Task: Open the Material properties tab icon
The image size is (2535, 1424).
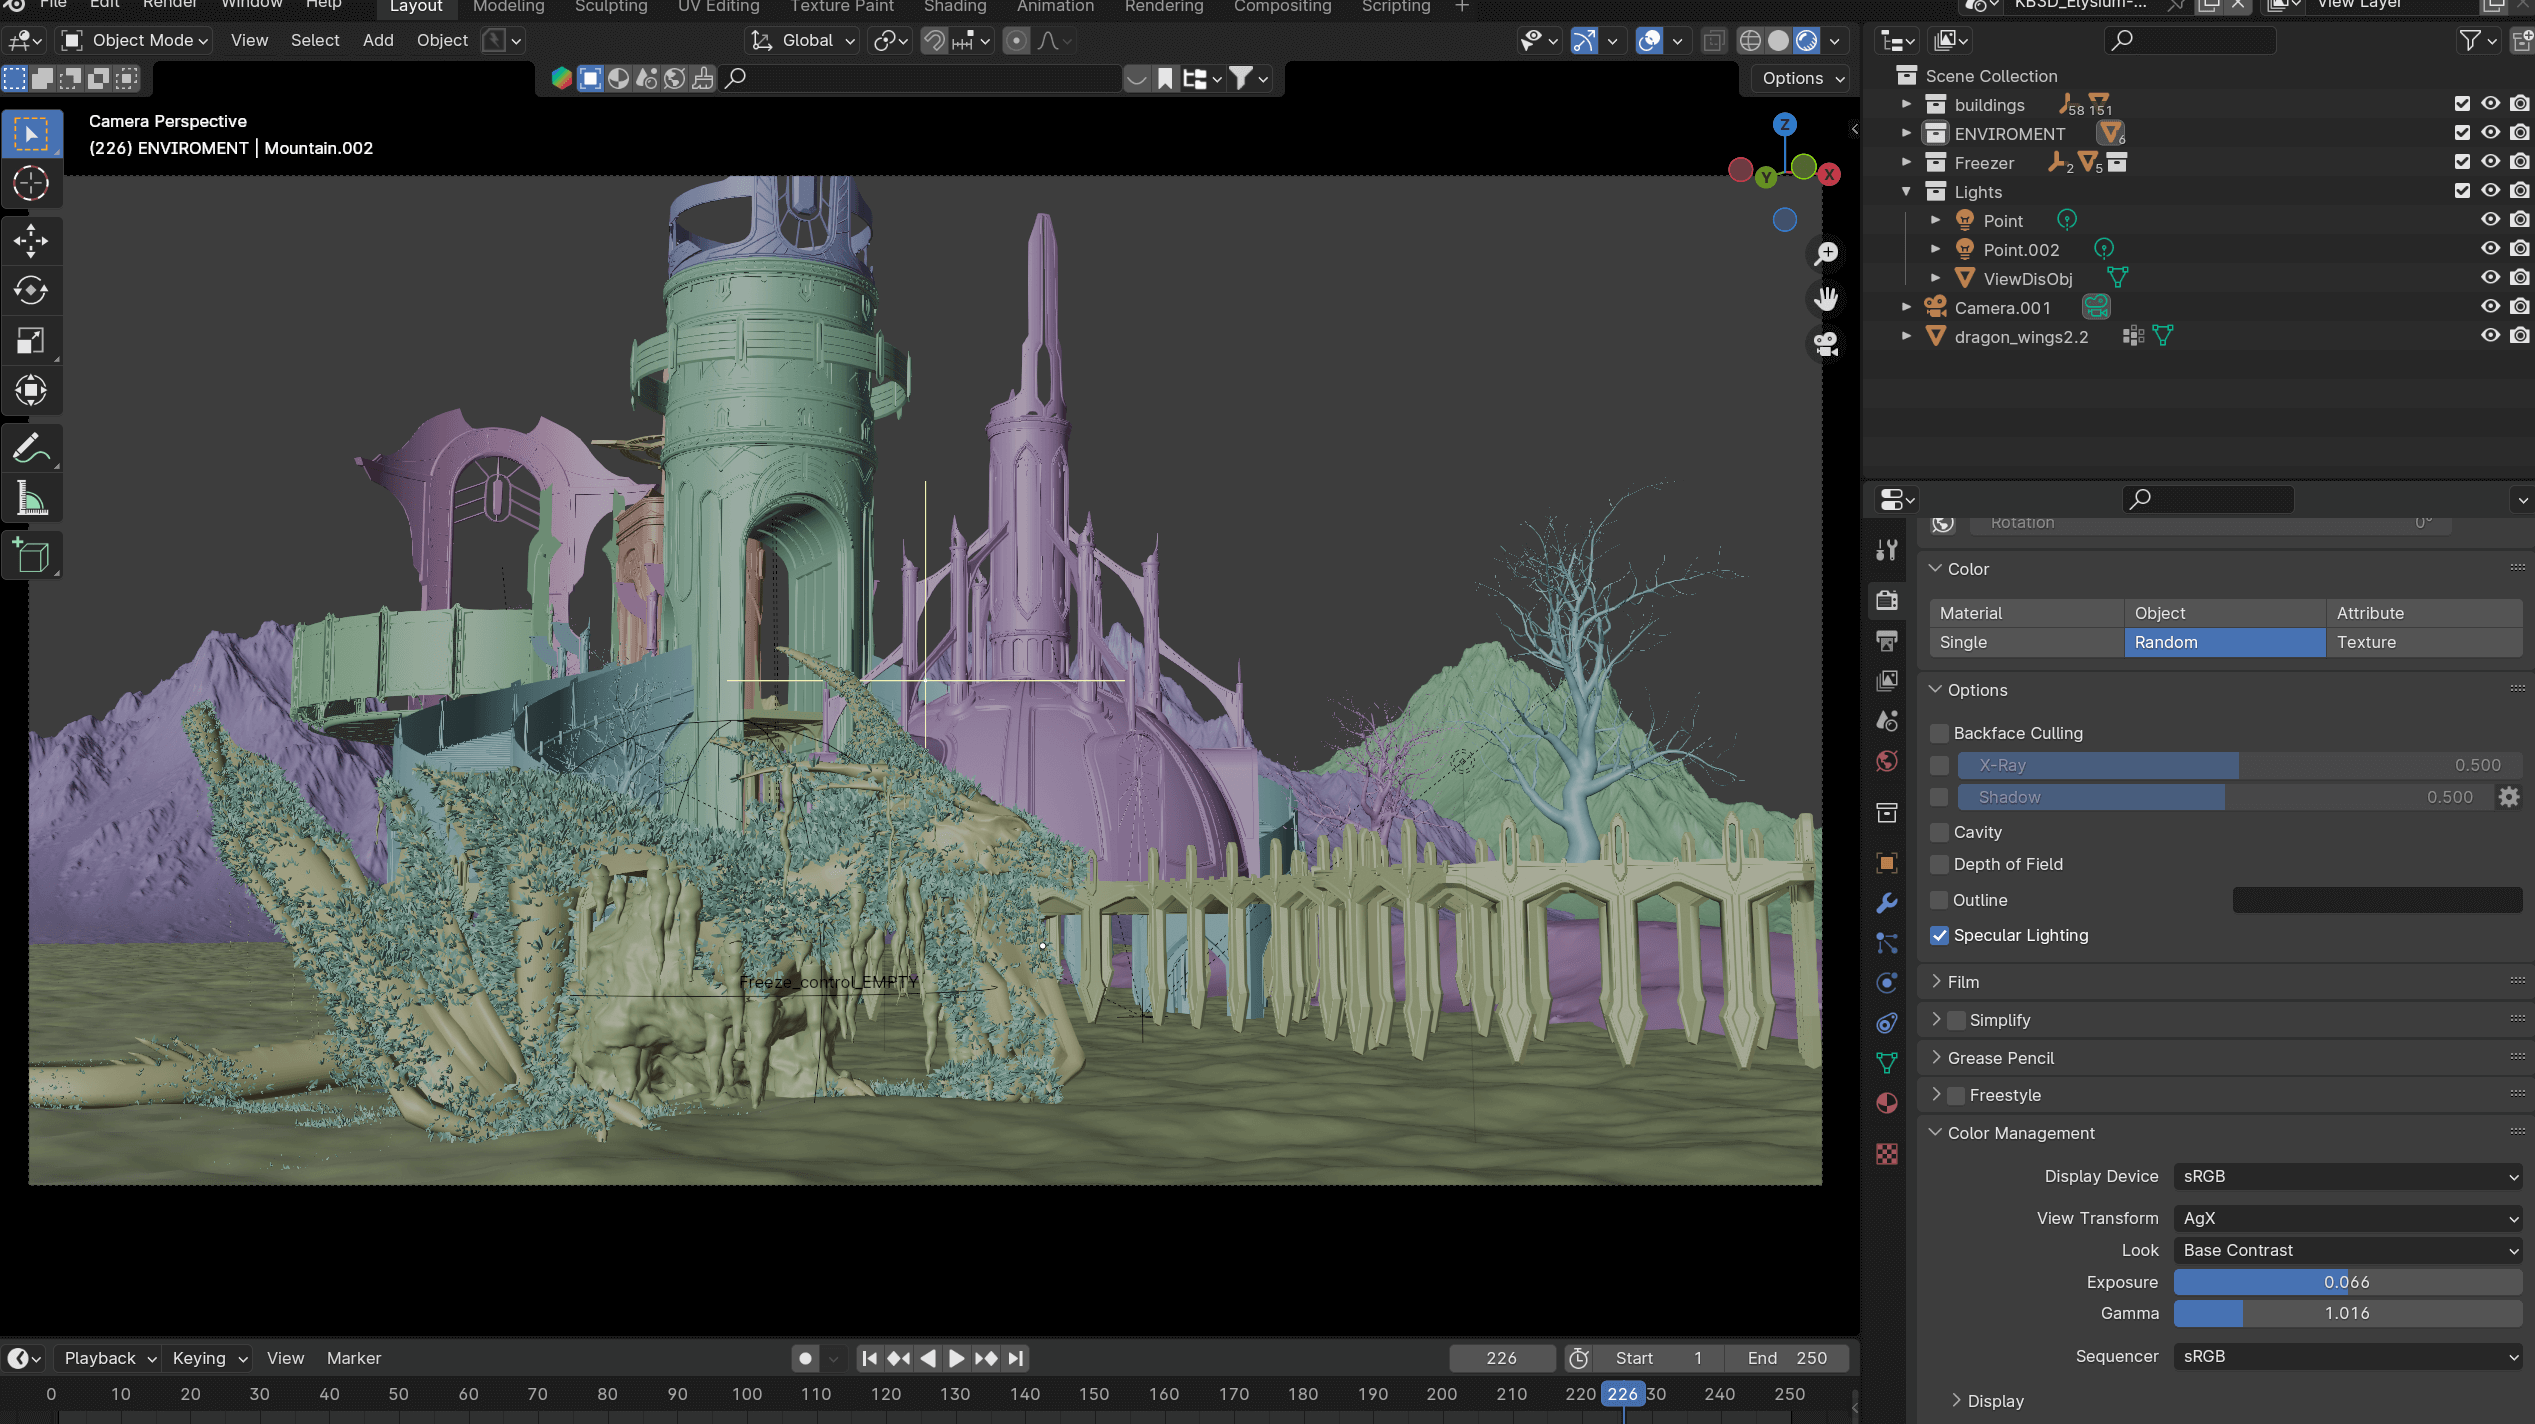Action: coord(1887,1103)
